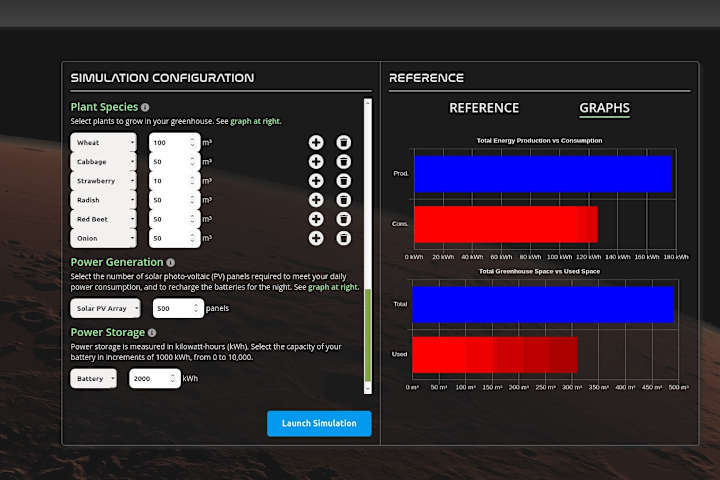Open the Battery type dropdown
The image size is (720, 480).
pos(93,378)
